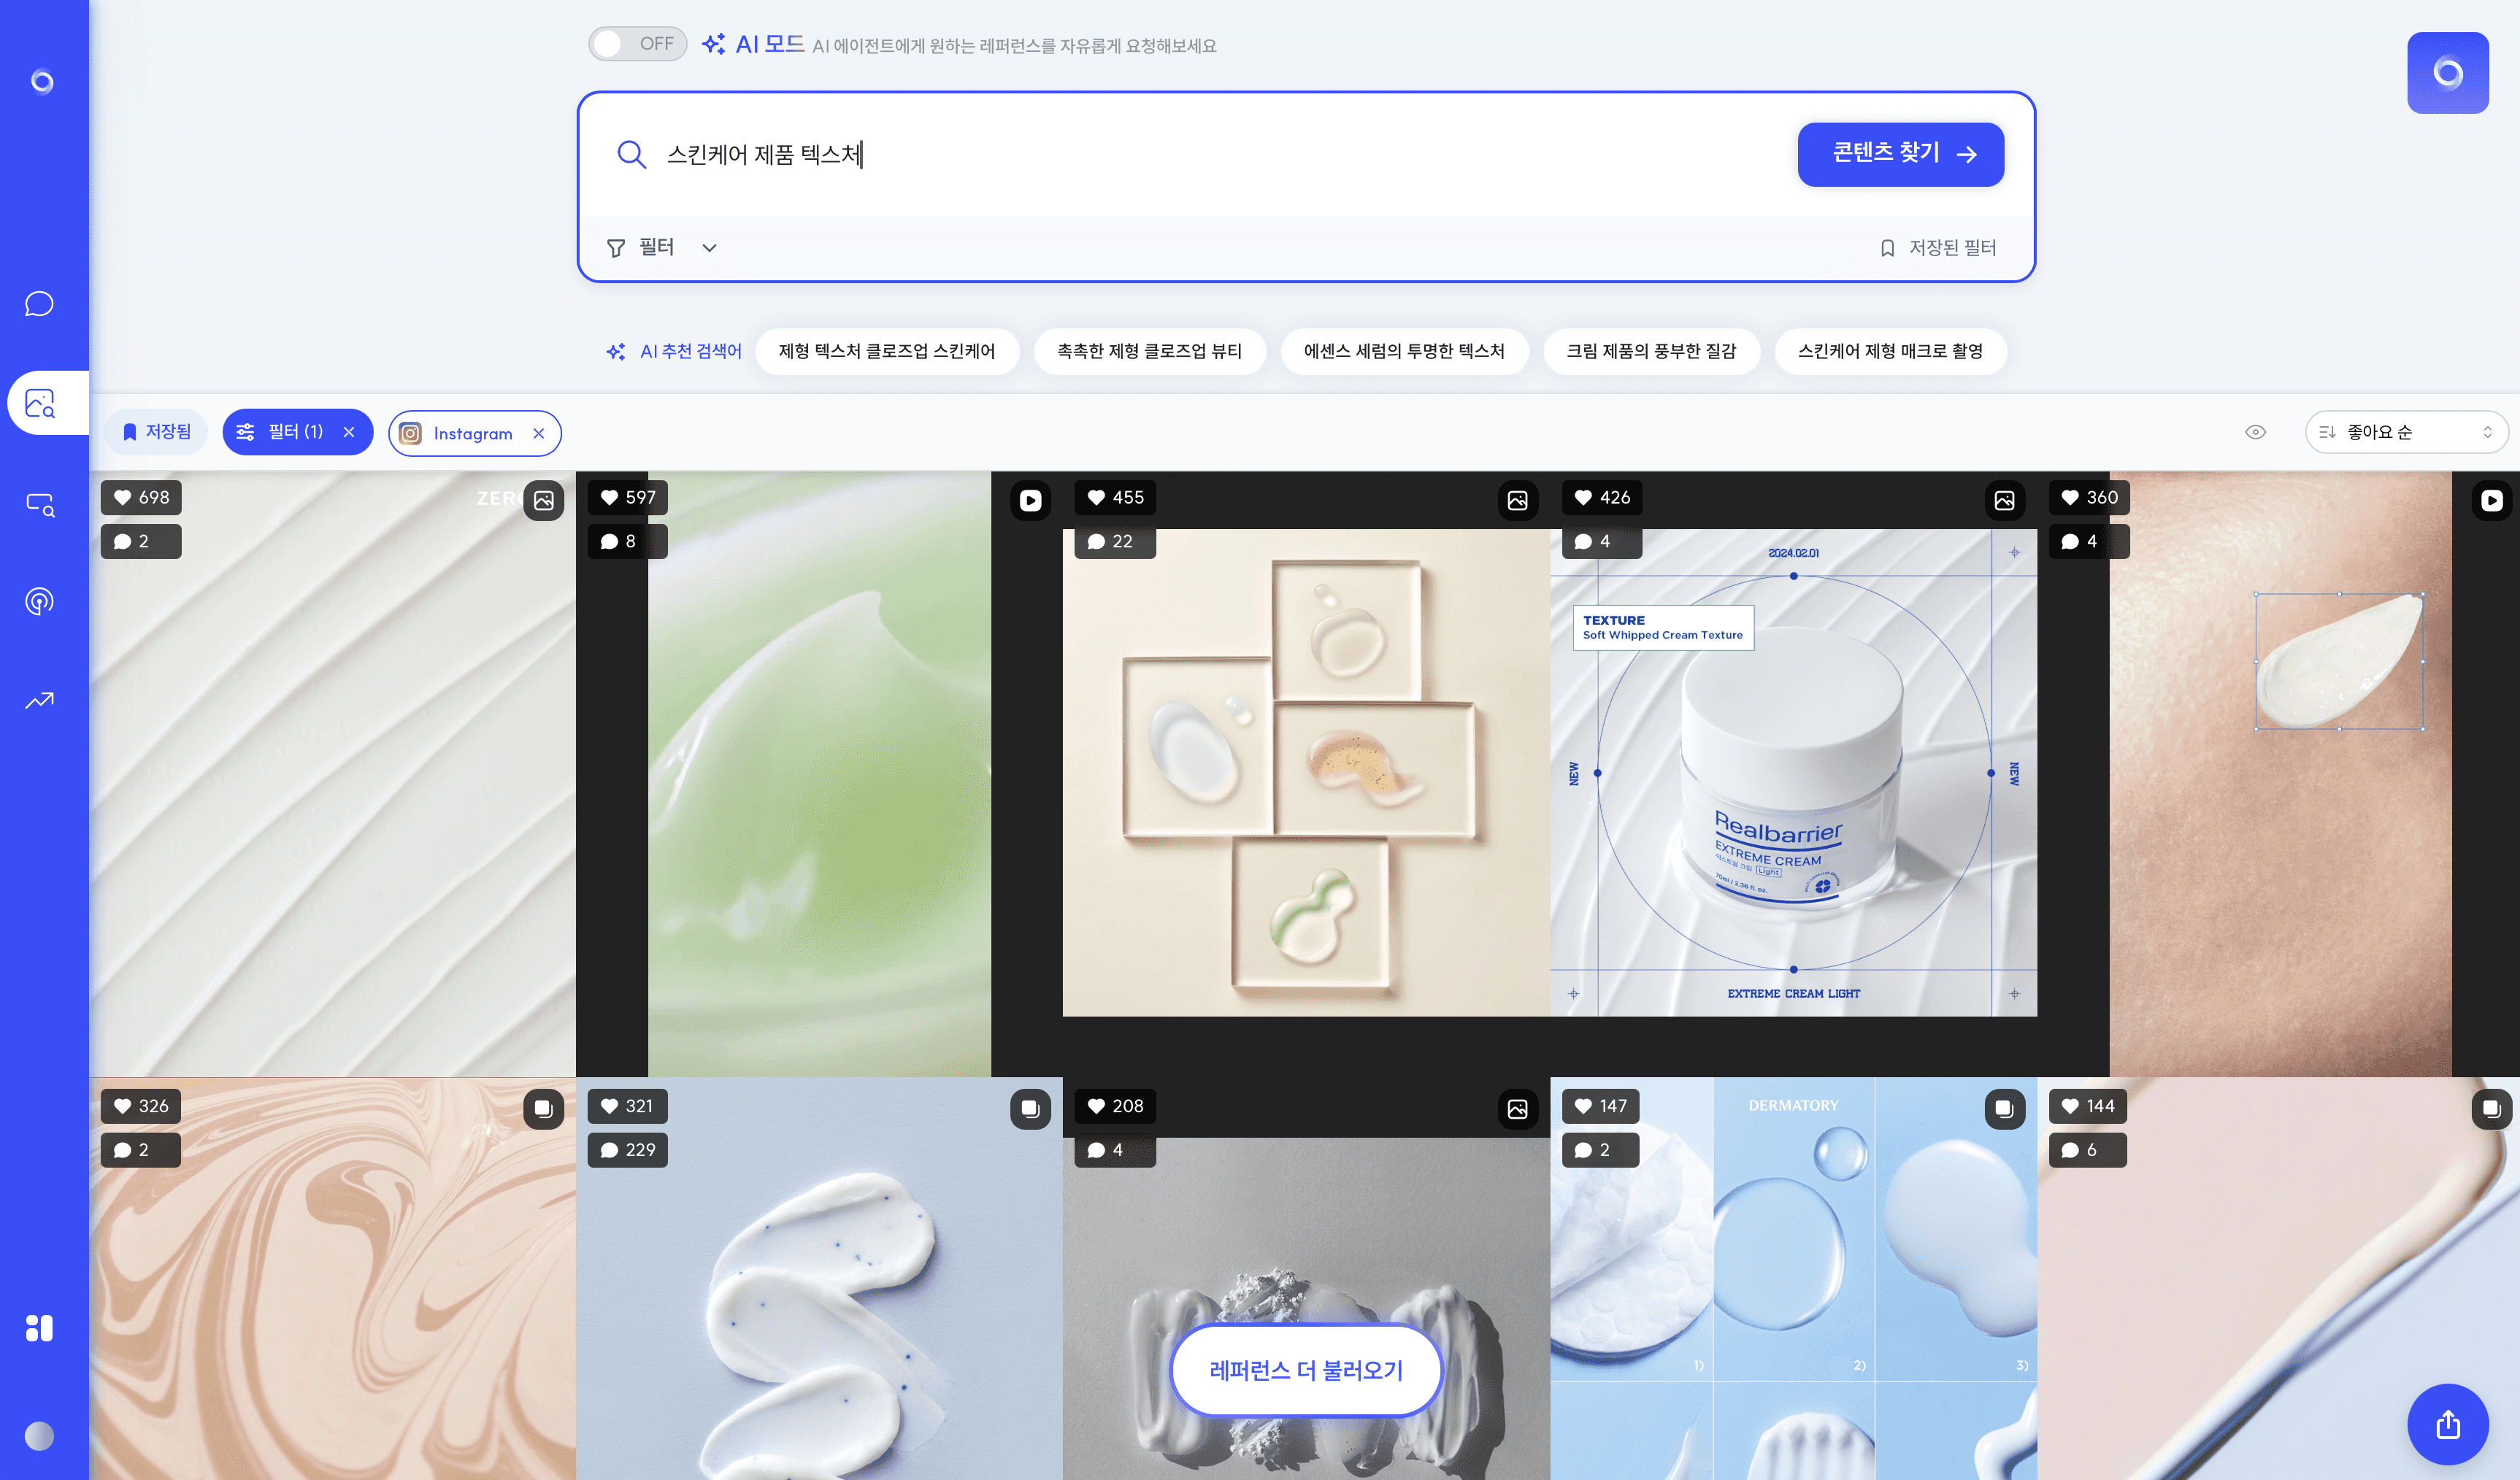The image size is (2520, 1480).
Task: Select suggestion 스킨케어 제형 매크로 촬영
Action: tap(1889, 351)
